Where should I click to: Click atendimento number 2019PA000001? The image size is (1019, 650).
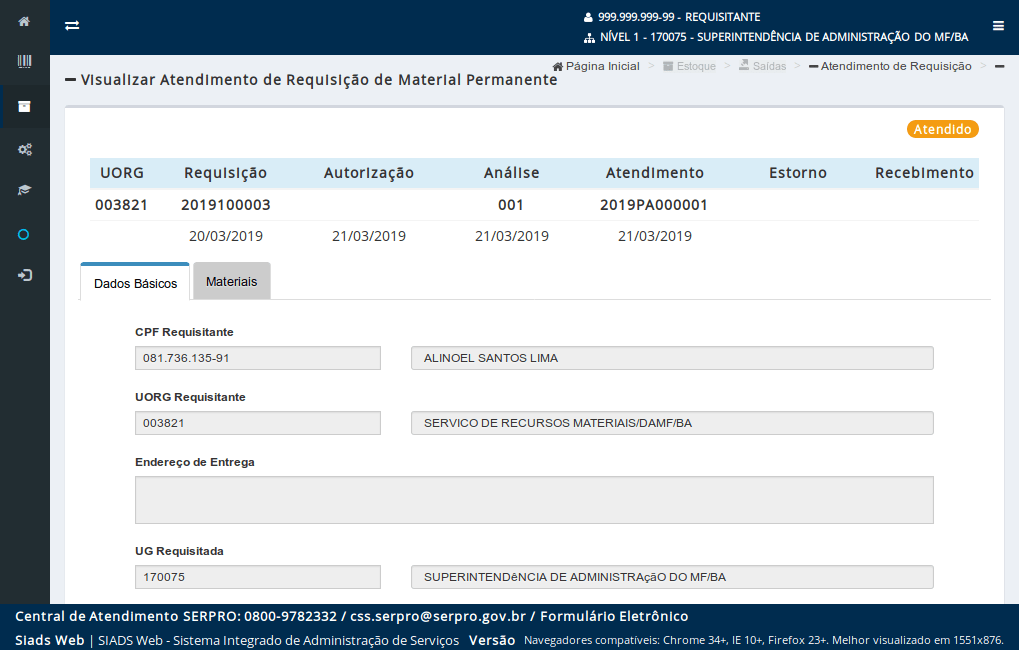pyautogui.click(x=654, y=205)
